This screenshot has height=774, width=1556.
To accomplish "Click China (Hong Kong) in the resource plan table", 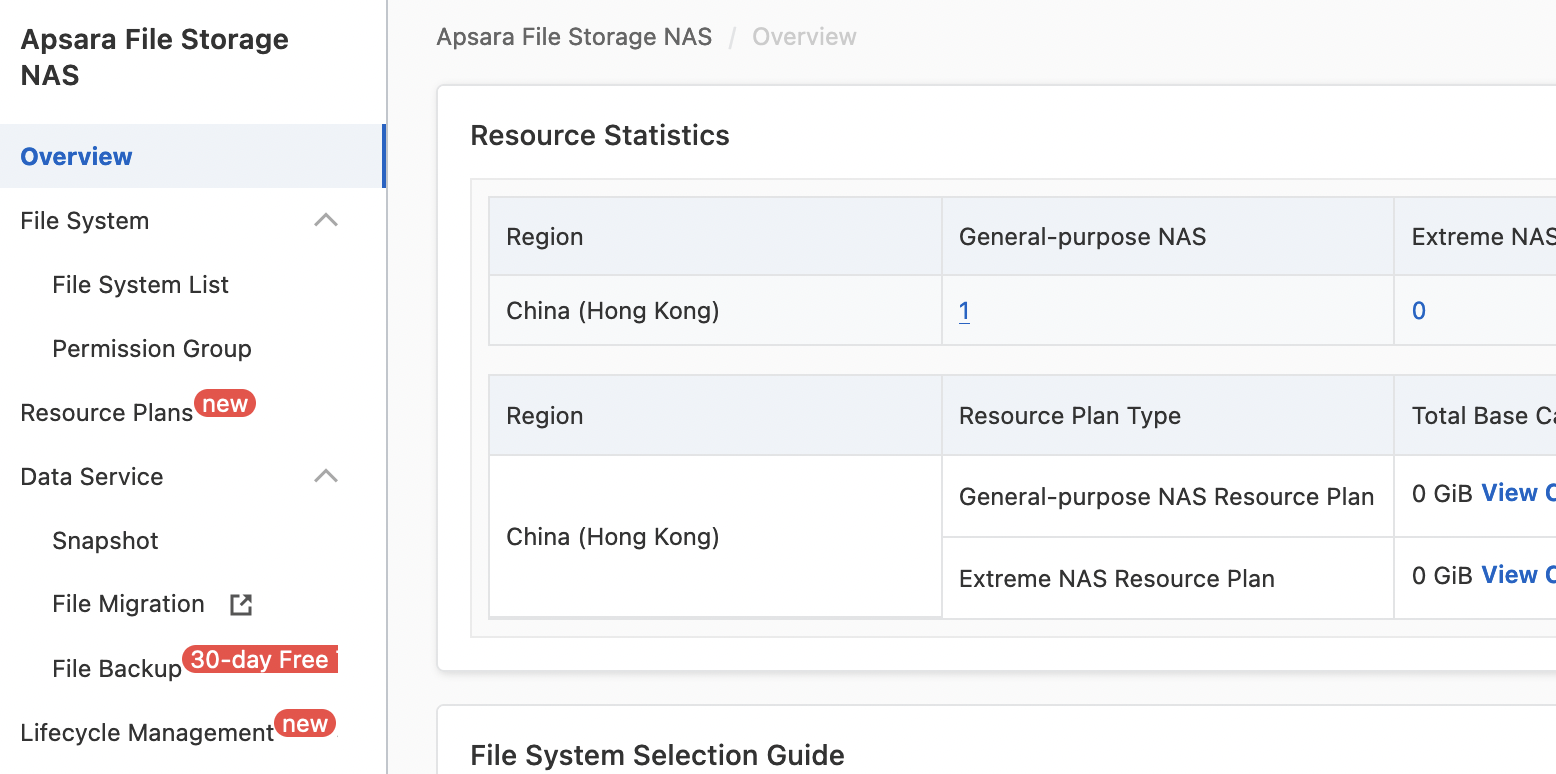I will click(x=613, y=537).
